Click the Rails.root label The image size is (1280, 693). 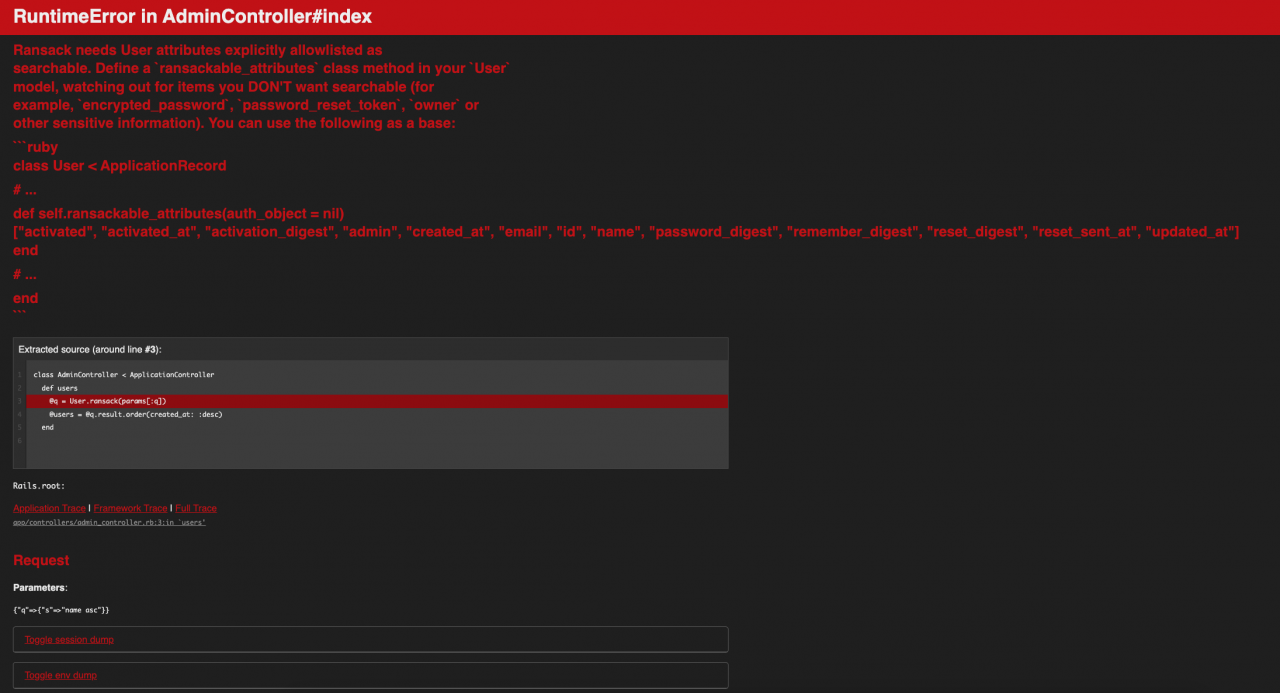(x=39, y=486)
